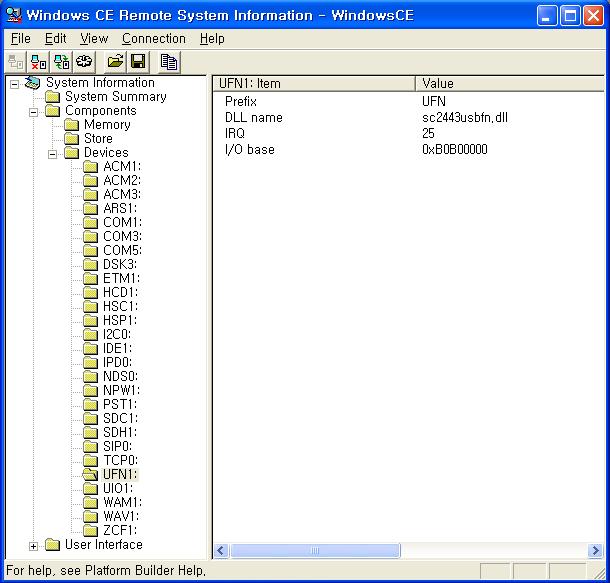Click the save floppy disk toolbar icon
The height and width of the screenshot is (583, 610).
[138, 62]
